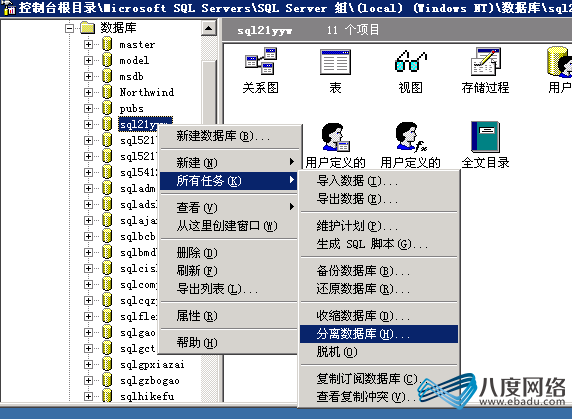Click the Northwind database cylinder icon
The image size is (572, 419).
(x=107, y=92)
